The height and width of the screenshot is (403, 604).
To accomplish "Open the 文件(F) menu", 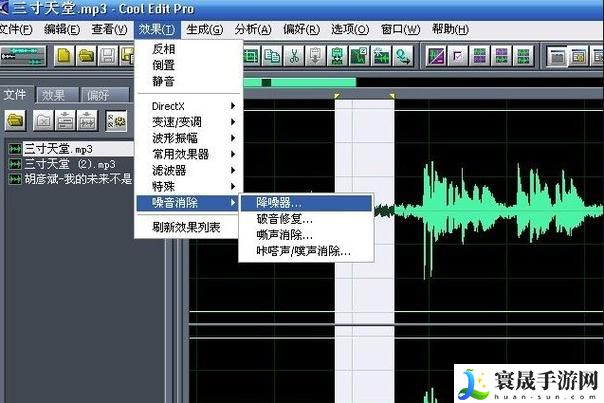I will 15,29.
